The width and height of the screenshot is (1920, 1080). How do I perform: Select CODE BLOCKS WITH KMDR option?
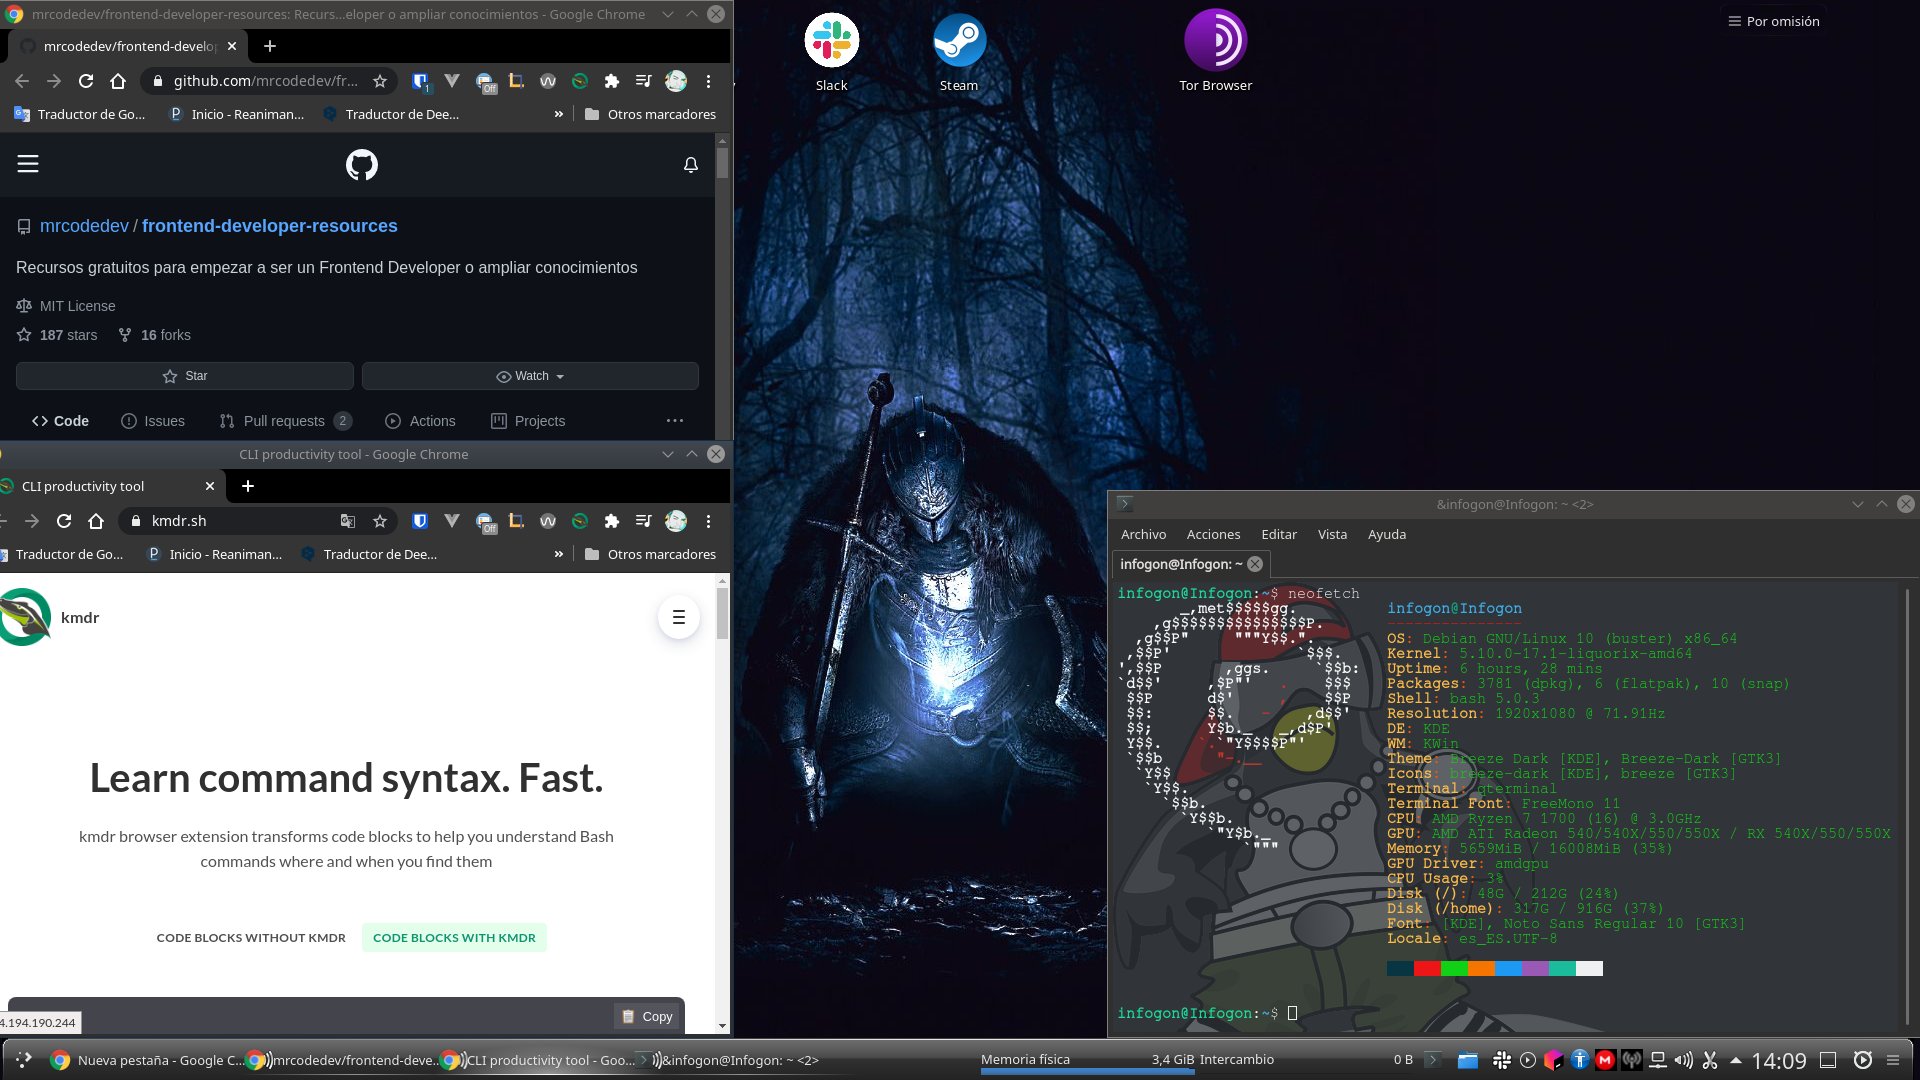[454, 938]
